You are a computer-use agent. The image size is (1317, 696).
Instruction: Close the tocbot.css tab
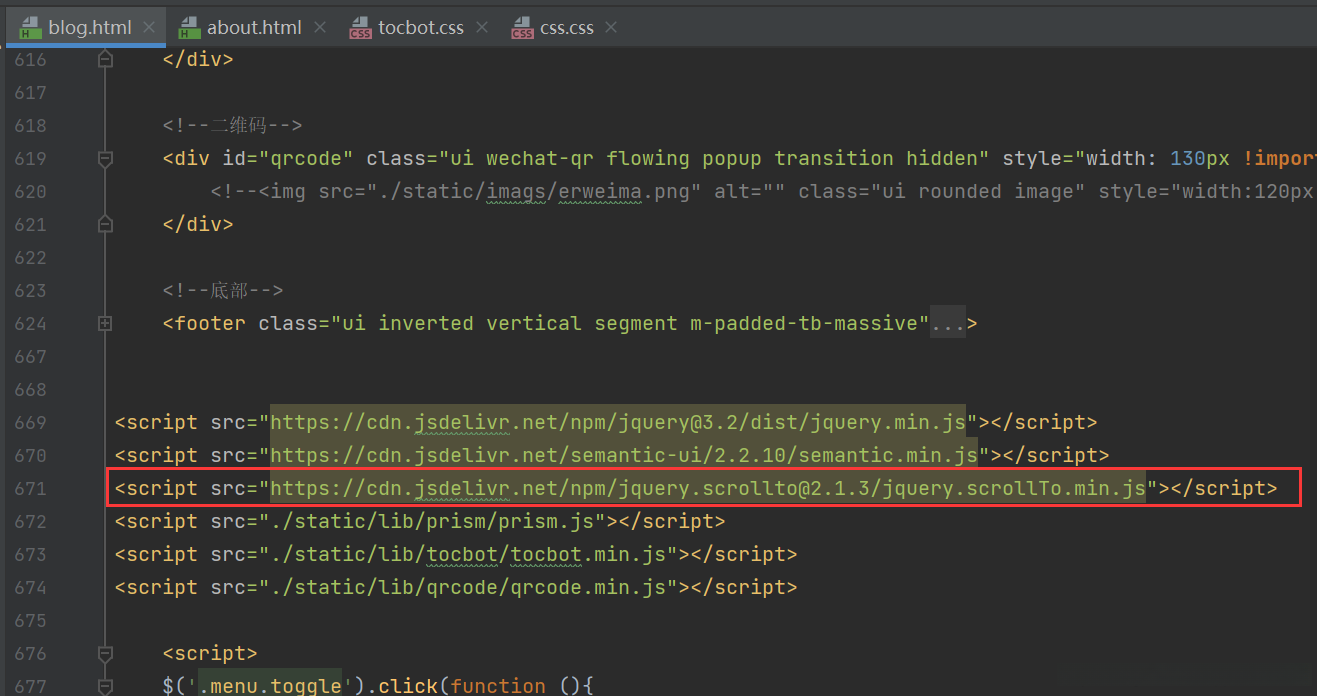[x=482, y=27]
